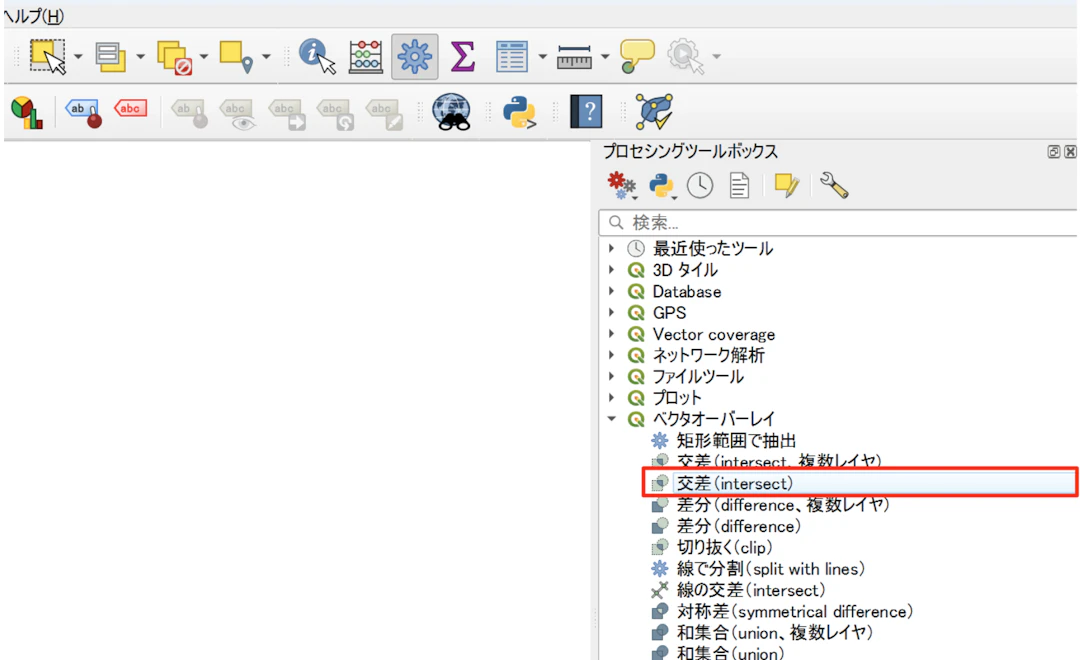This screenshot has width=1080, height=660.
Task: Open select by value dropdown arrow
Action: click(141, 56)
